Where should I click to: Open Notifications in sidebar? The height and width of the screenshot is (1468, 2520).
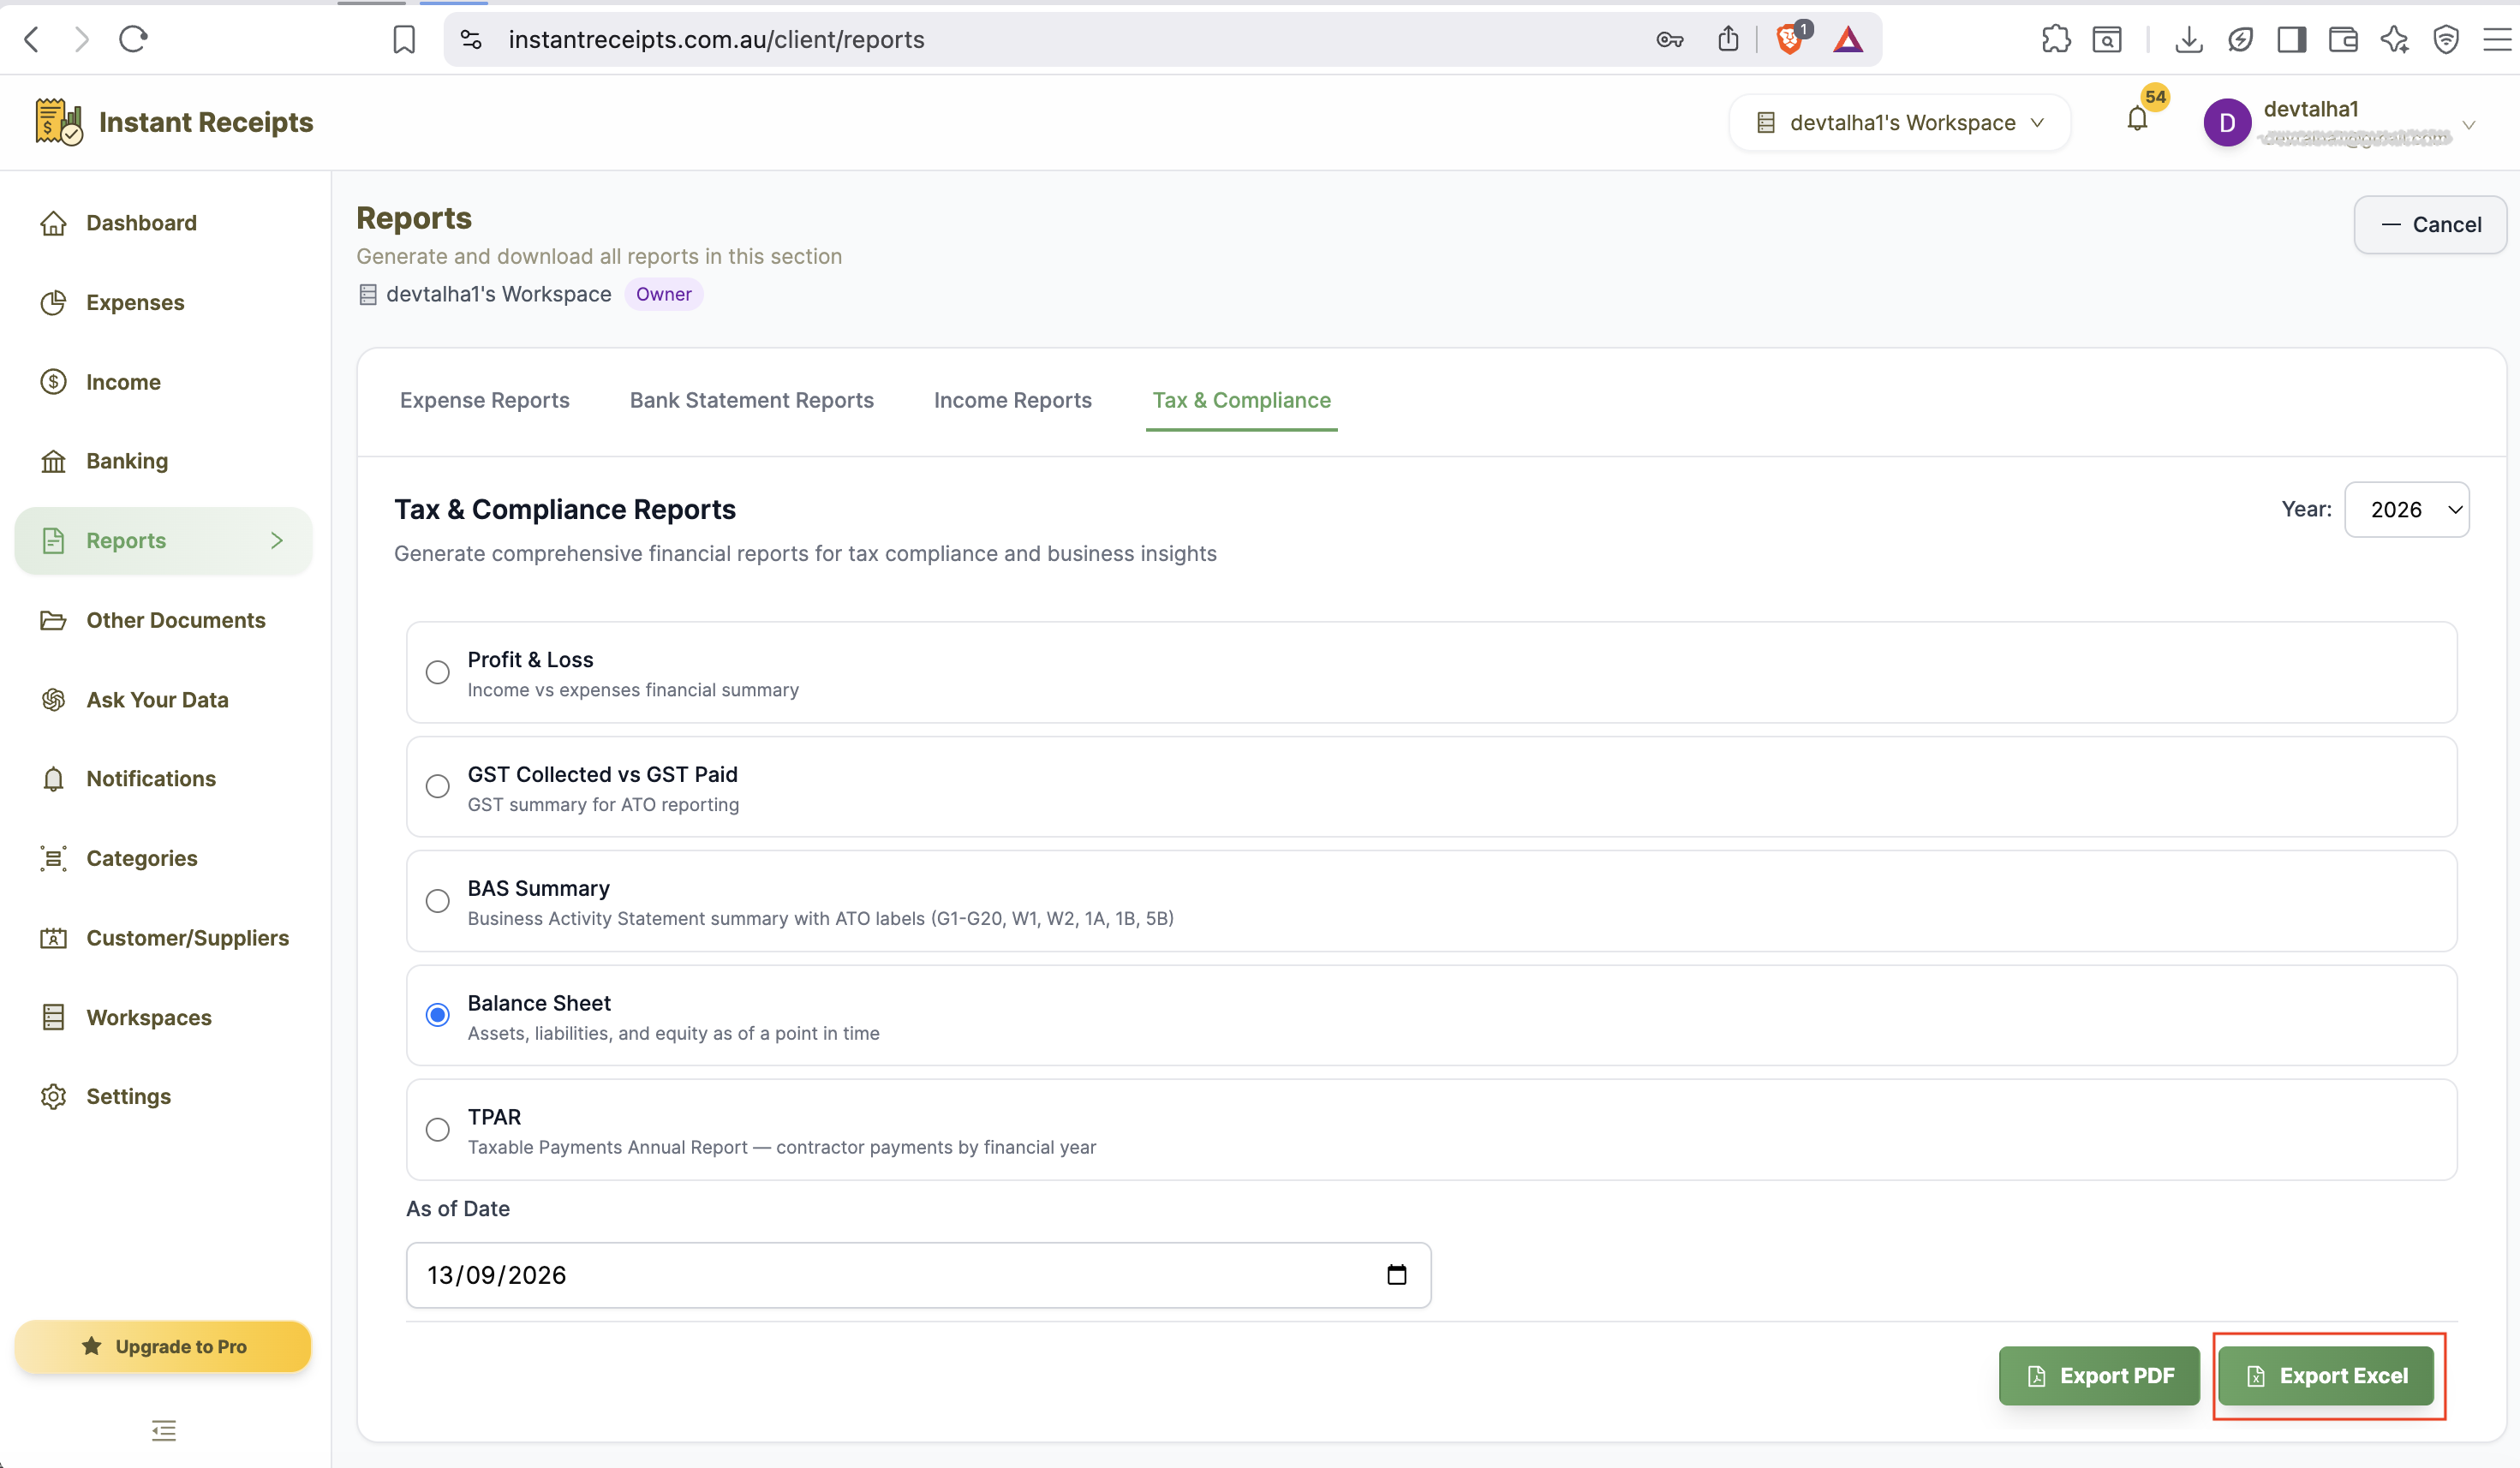pos(164,779)
